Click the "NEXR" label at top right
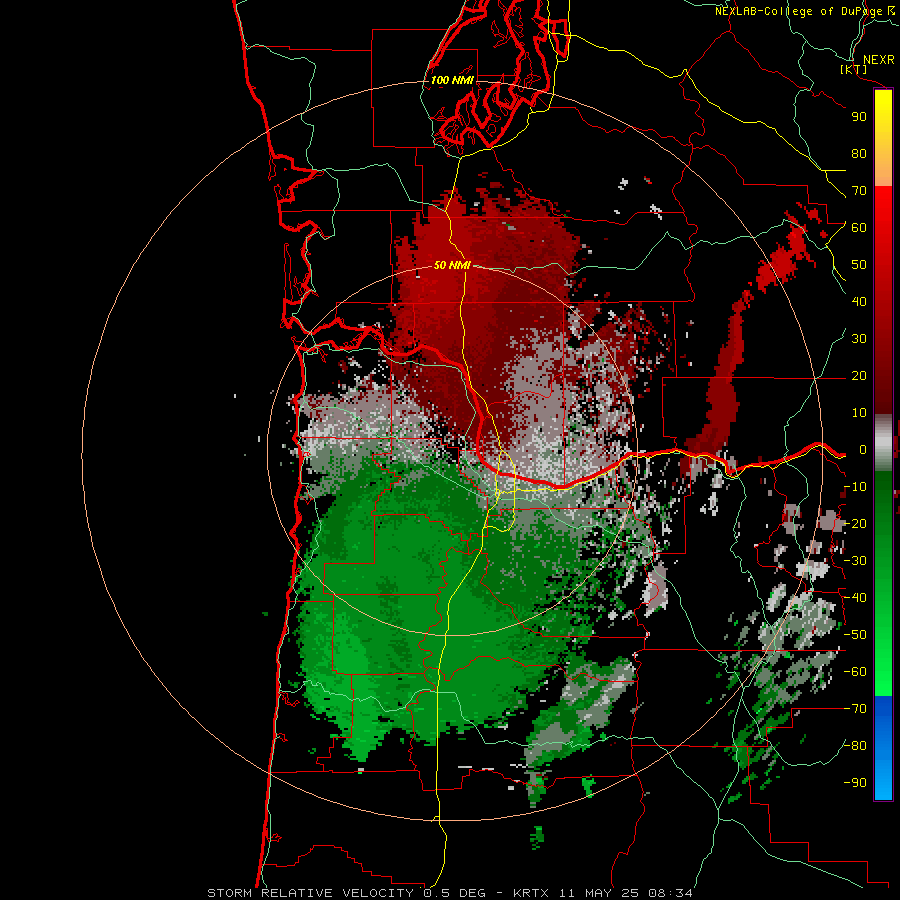This screenshot has width=900, height=900. click(879, 60)
